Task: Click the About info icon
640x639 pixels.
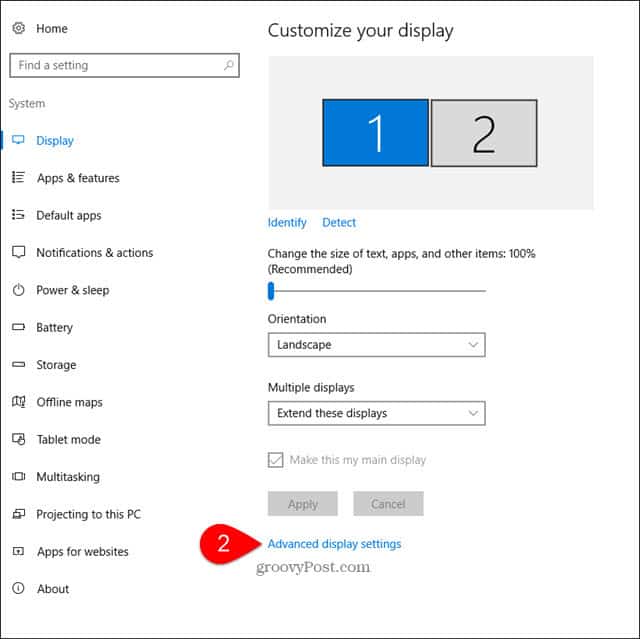Action: pos(18,588)
